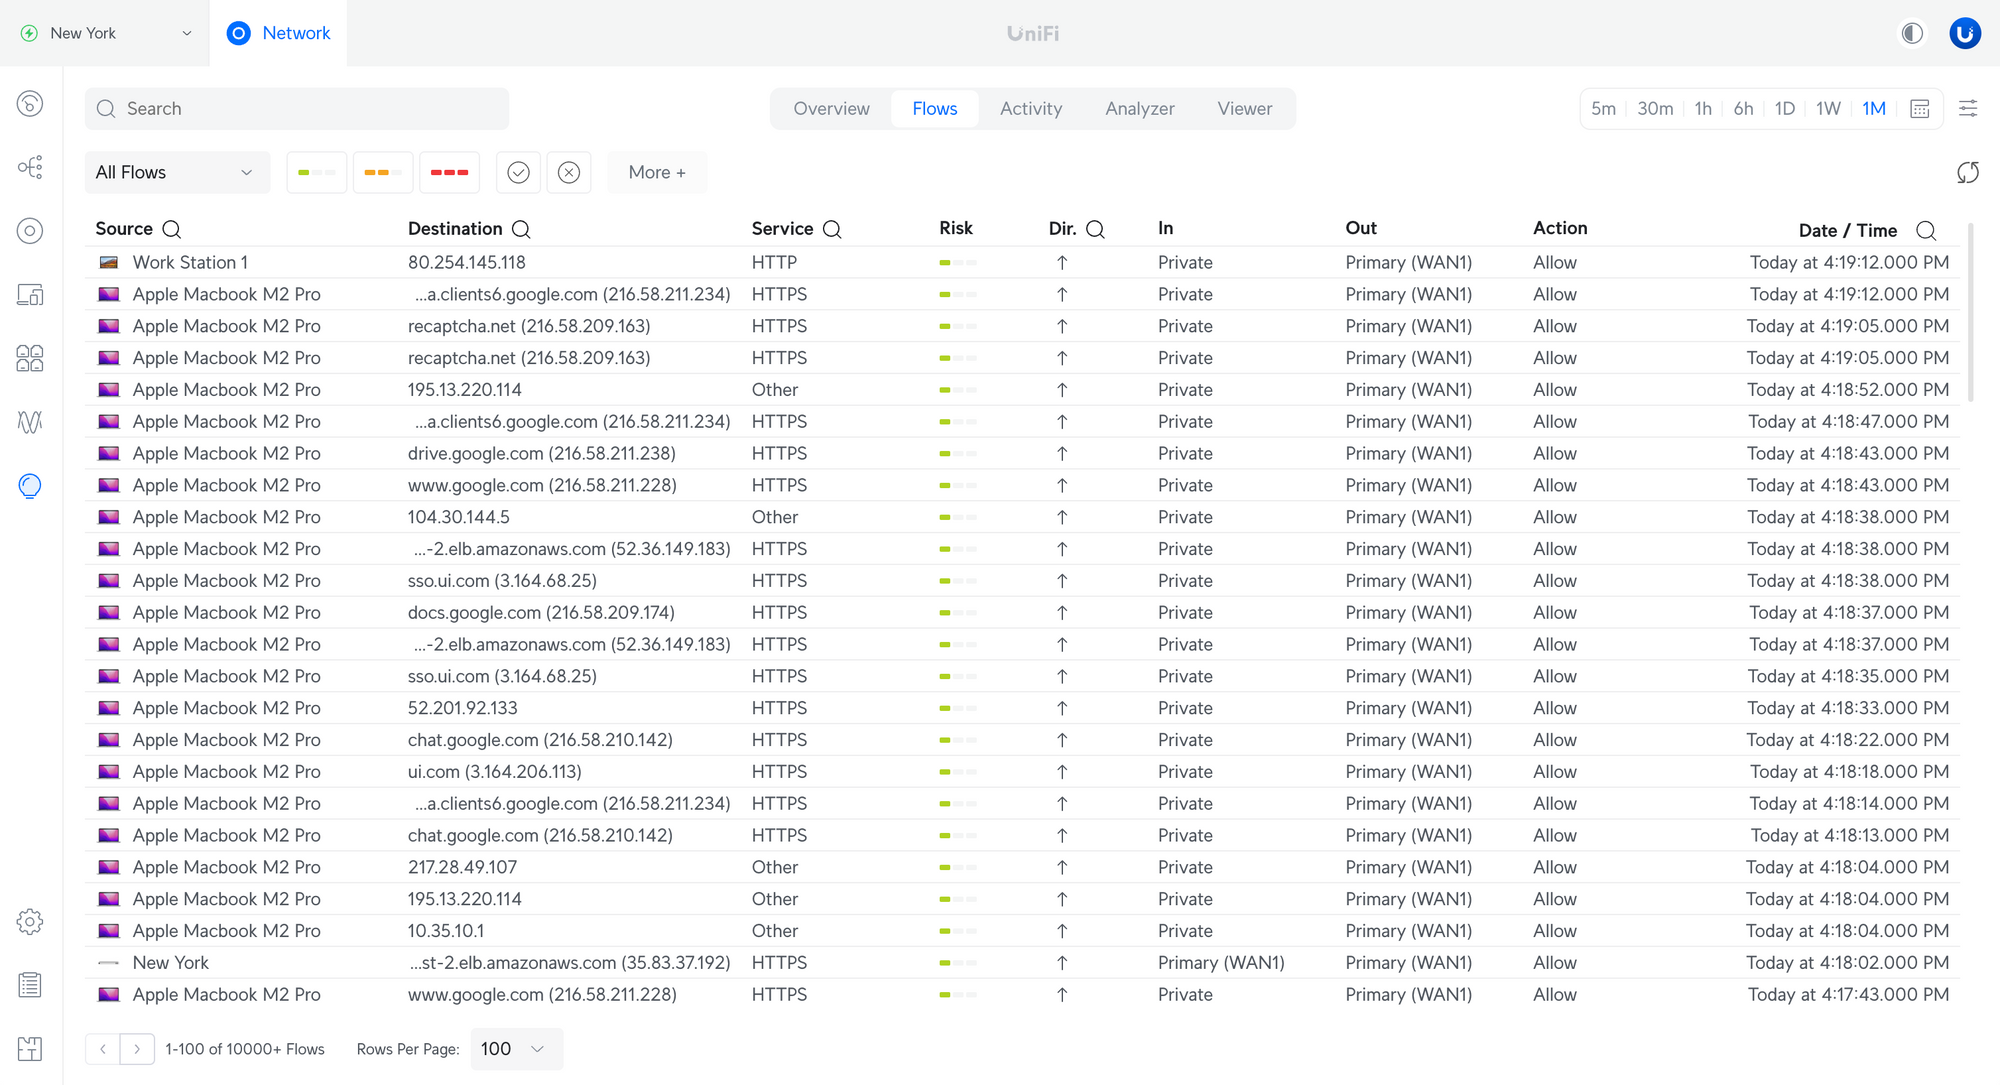
Task: Click the Source column search icon
Action: tap(172, 229)
